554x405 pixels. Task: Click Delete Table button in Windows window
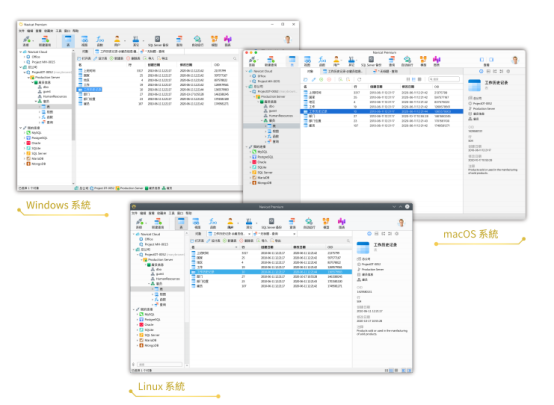coord(134,58)
